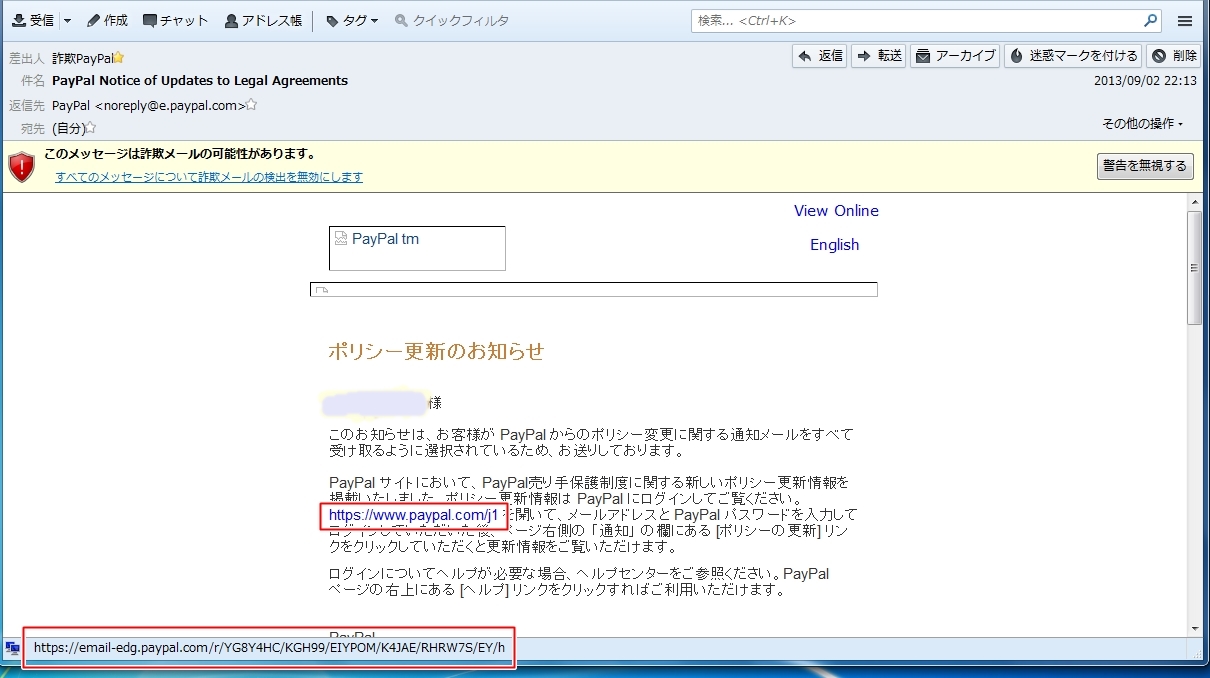The height and width of the screenshot is (678, 1210).
Task: Click the heading ポリシー更新のお知らせ
Action: tap(436, 351)
